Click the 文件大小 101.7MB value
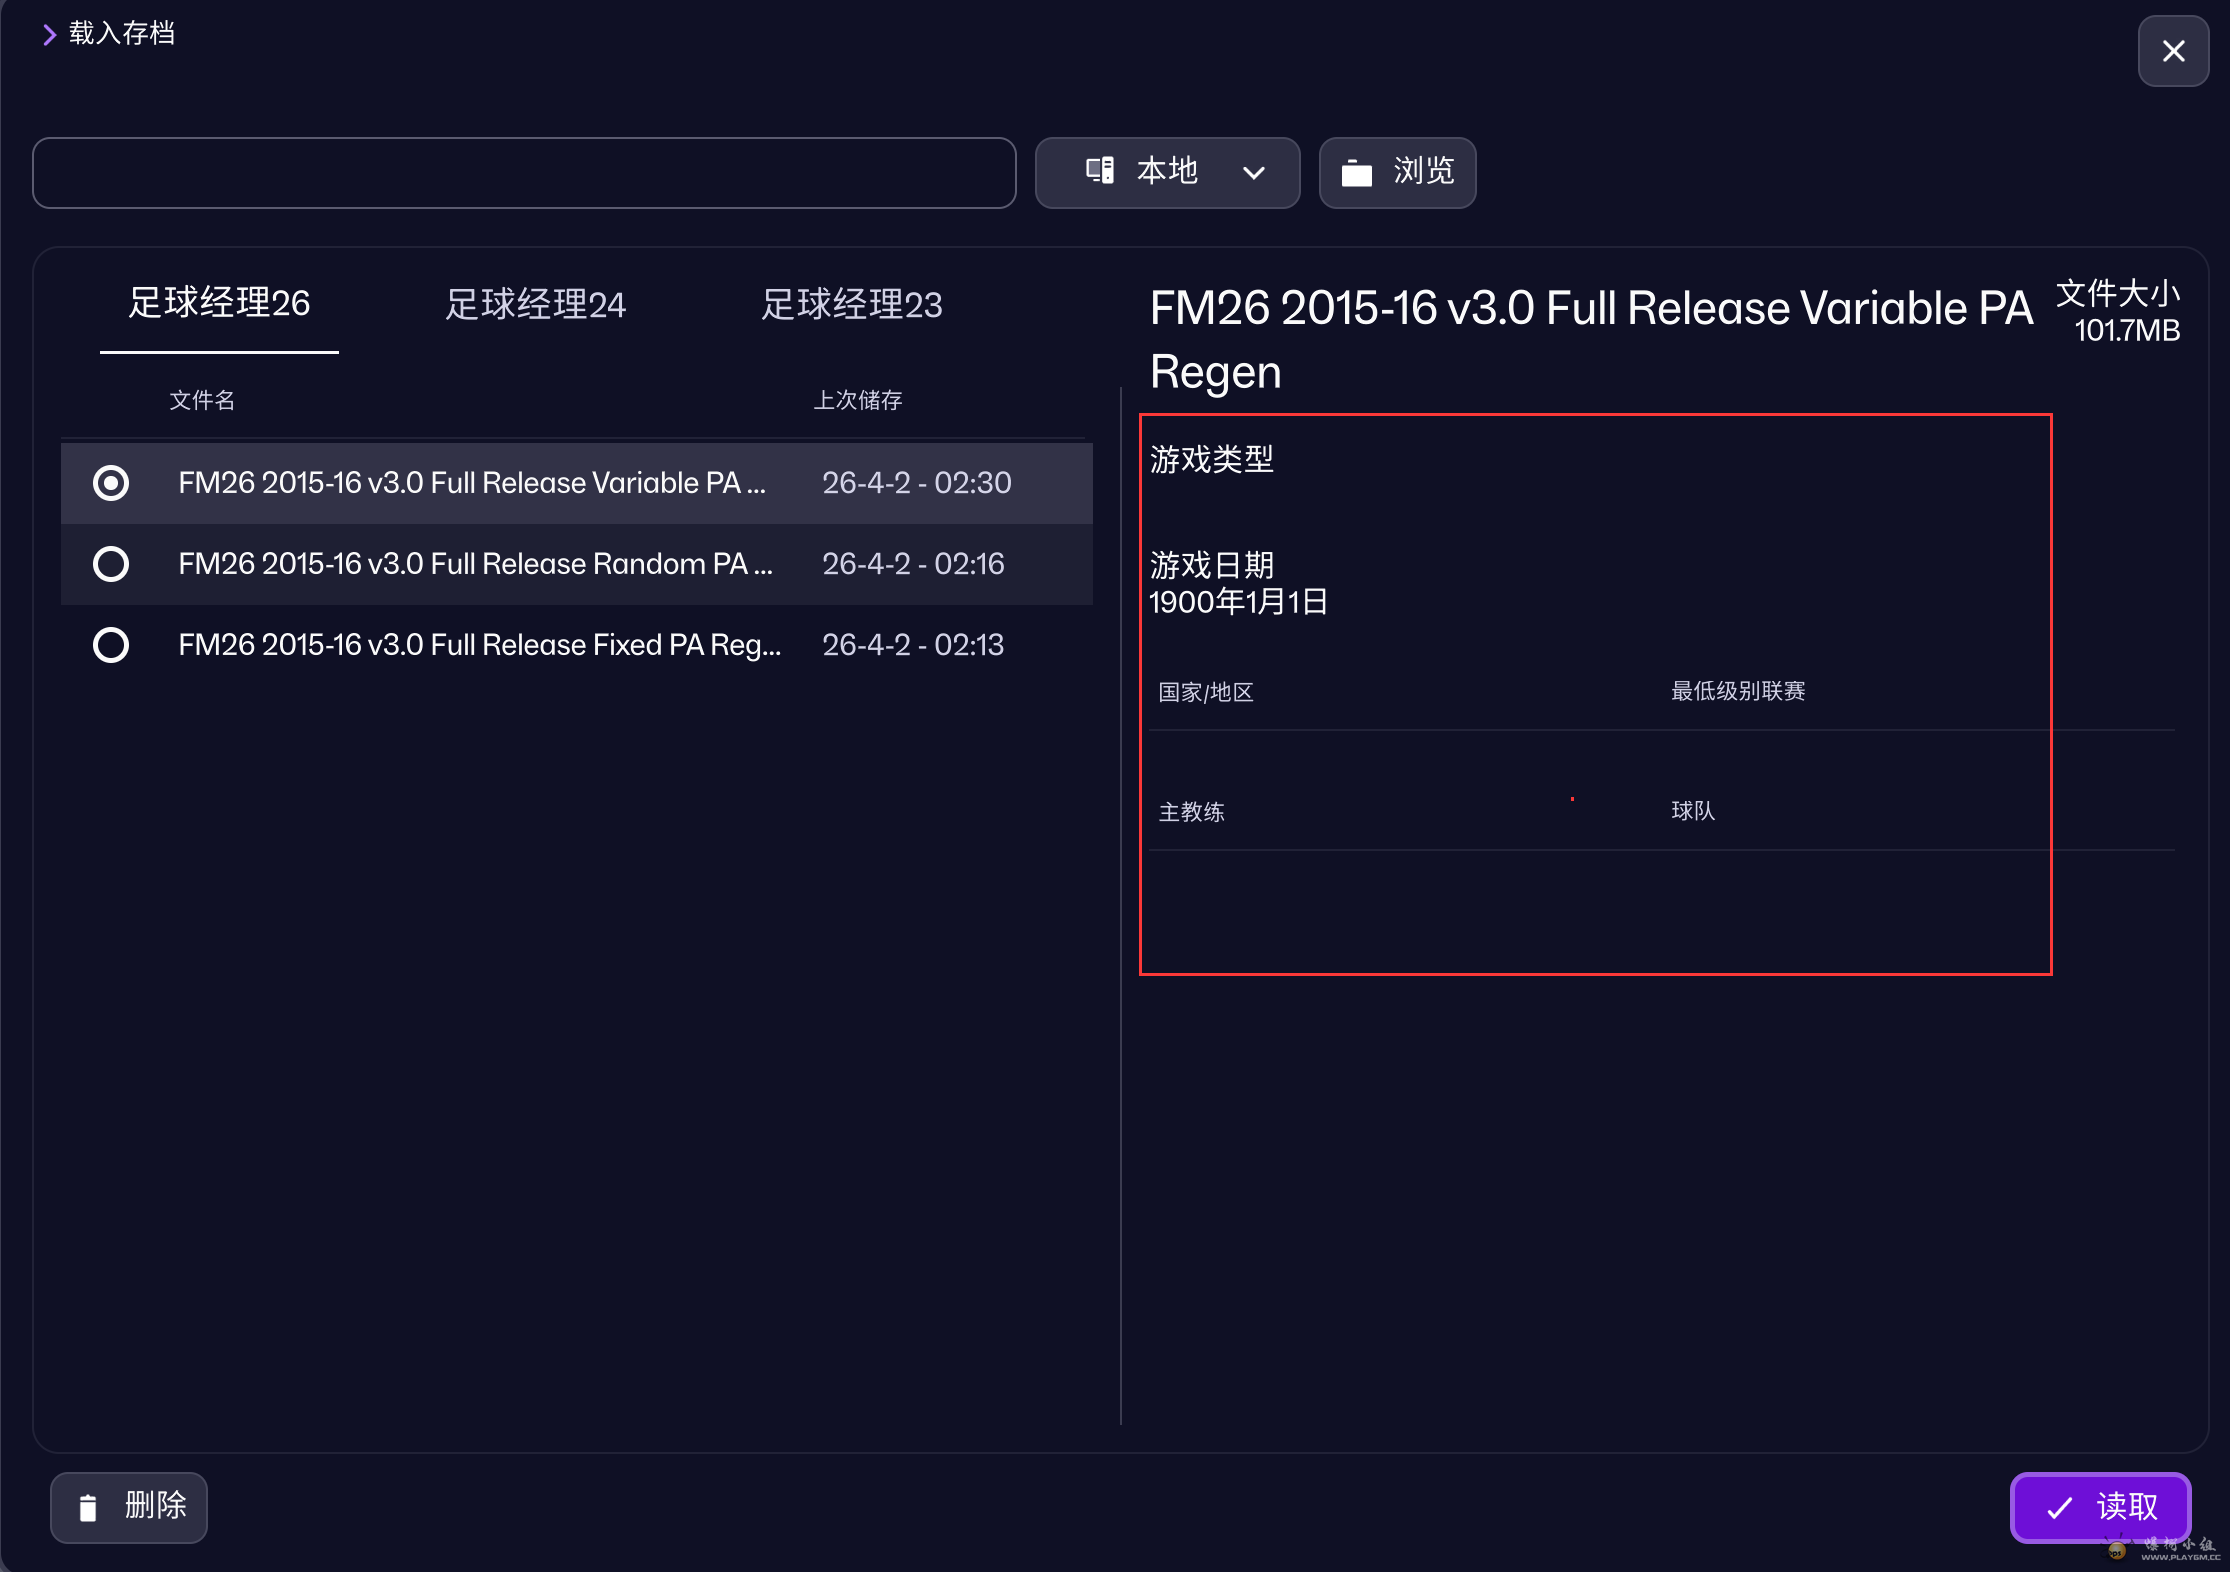Viewport: 2230px width, 1572px height. (x=2127, y=330)
